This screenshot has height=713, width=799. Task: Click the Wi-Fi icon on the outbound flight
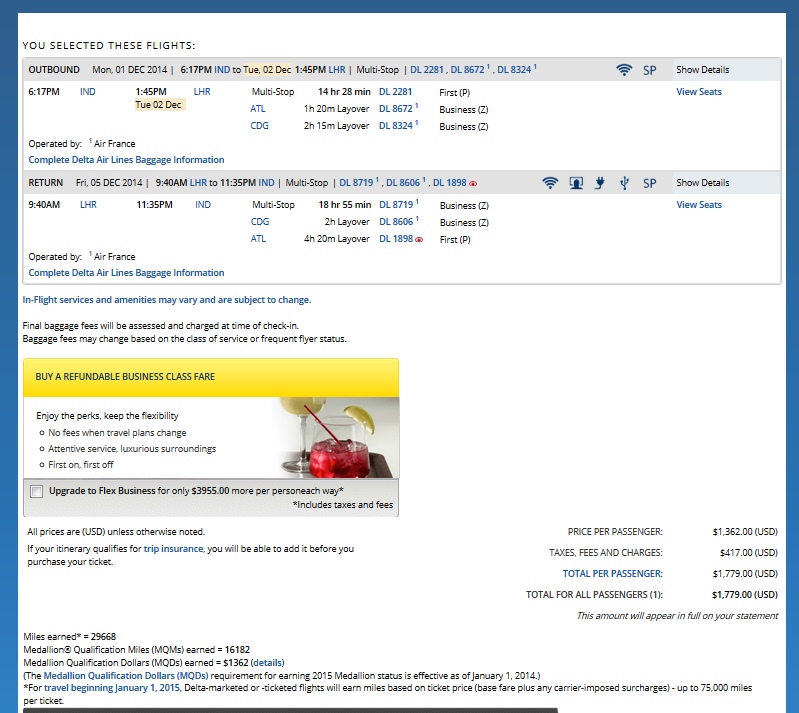click(x=624, y=70)
